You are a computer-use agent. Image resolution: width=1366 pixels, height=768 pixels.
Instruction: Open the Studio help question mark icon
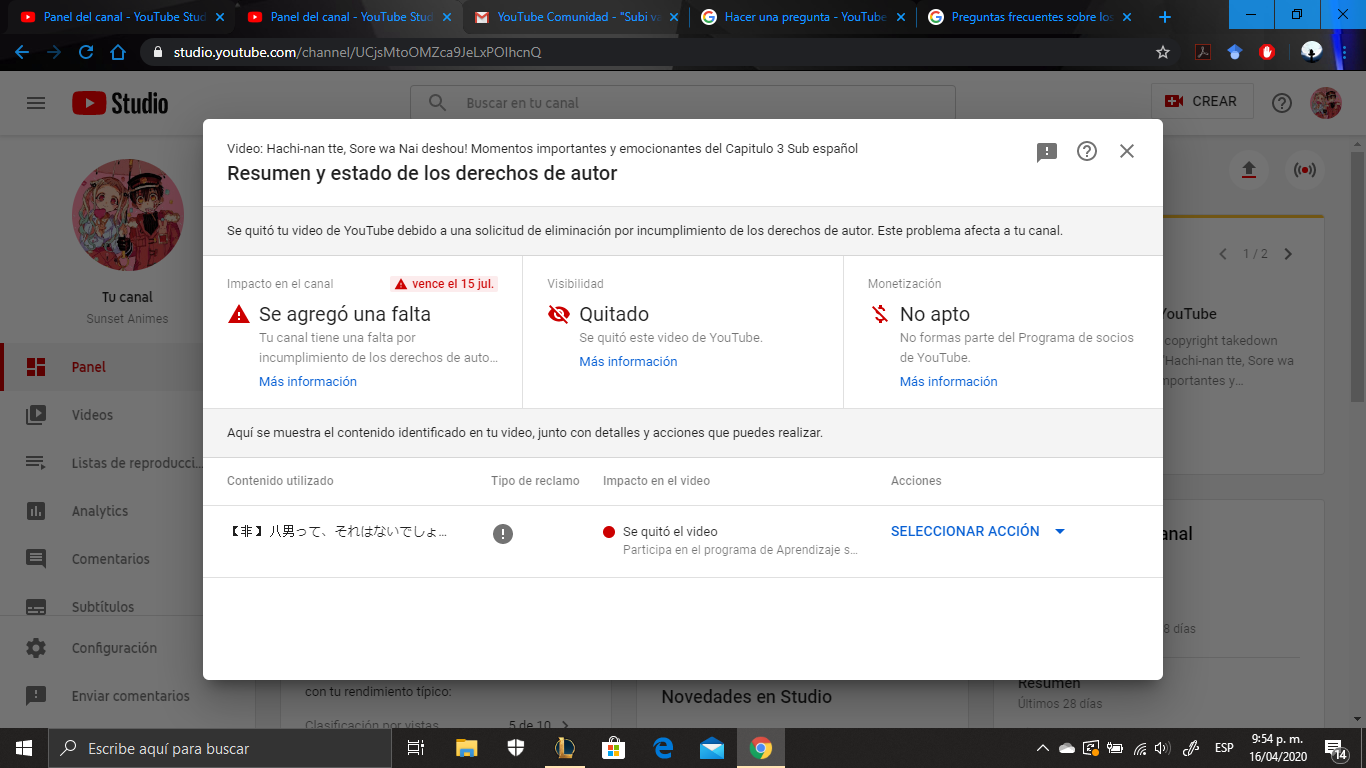click(x=1282, y=103)
